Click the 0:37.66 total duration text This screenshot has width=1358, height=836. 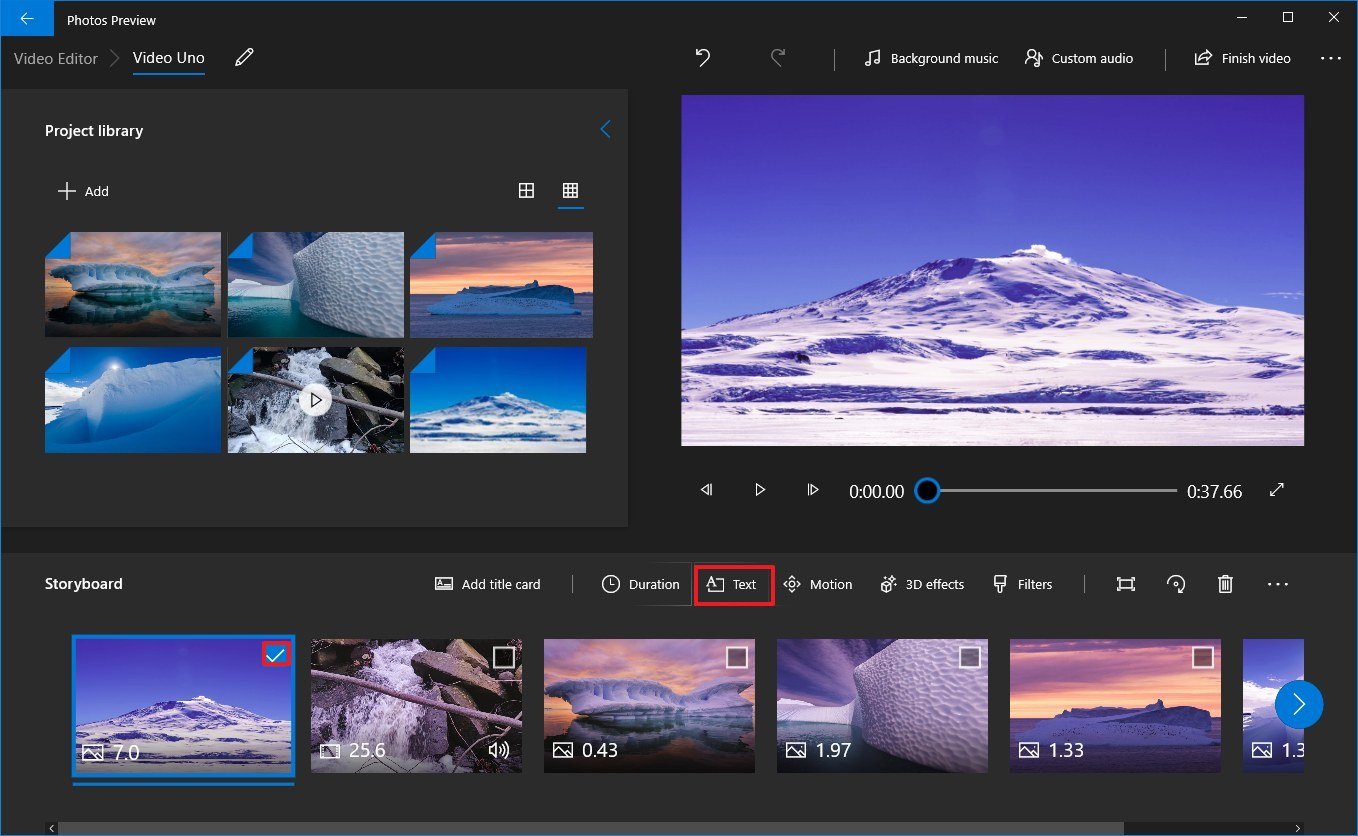point(1214,491)
